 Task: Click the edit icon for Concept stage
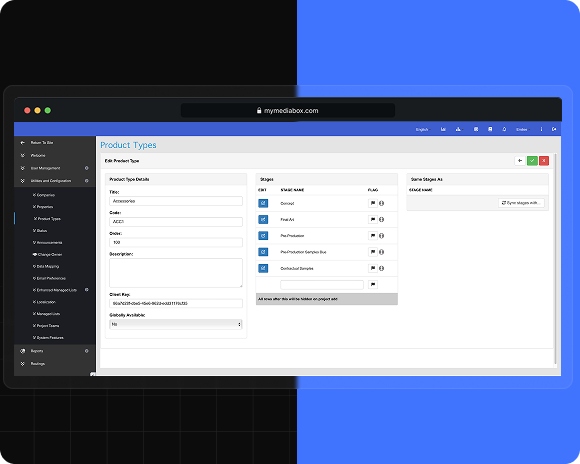(x=263, y=203)
